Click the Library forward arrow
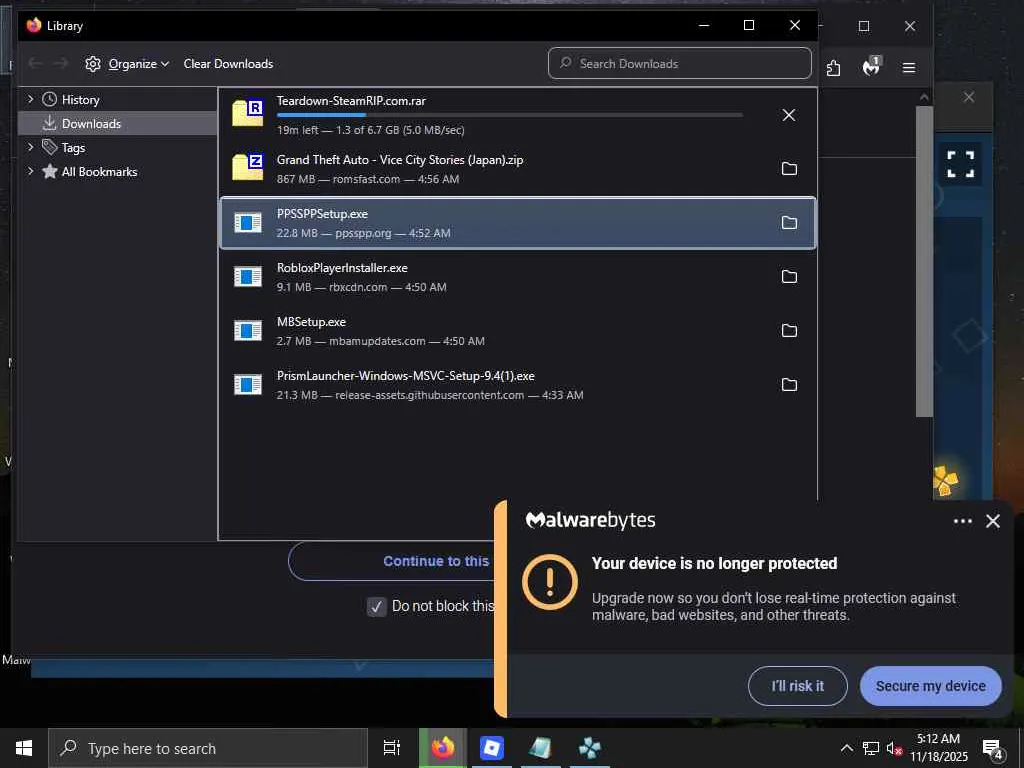This screenshot has height=768, width=1024. click(61, 63)
